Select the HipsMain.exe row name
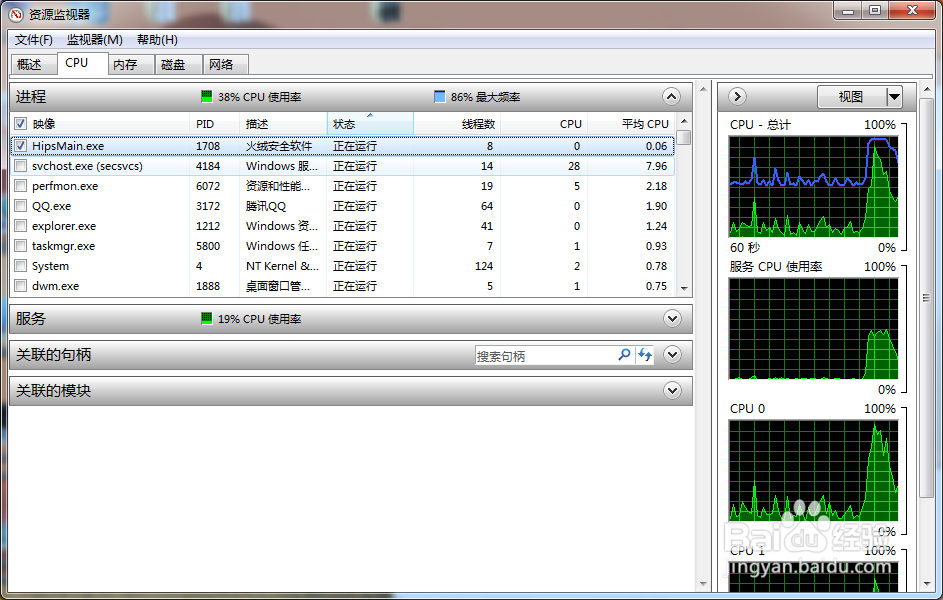Viewport: 943px width, 600px height. [68, 146]
